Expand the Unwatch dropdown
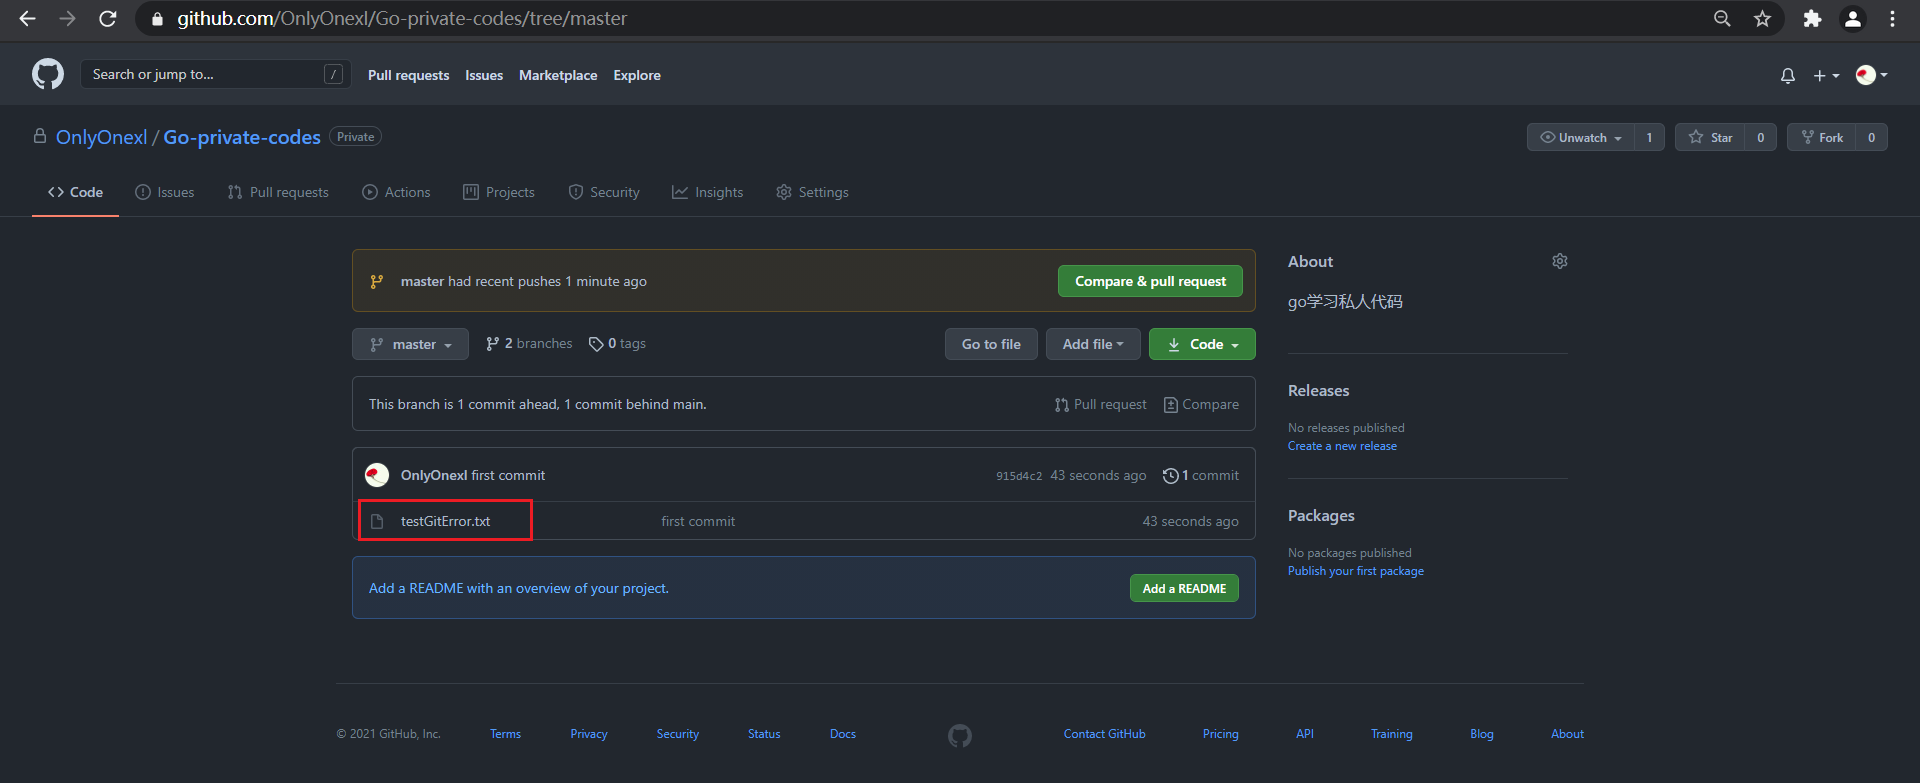 (1580, 137)
